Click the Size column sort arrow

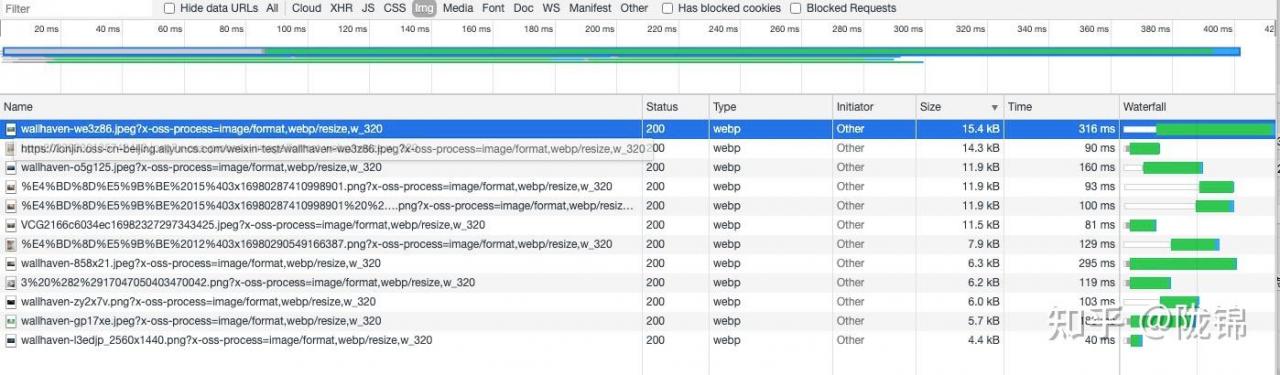click(994, 107)
